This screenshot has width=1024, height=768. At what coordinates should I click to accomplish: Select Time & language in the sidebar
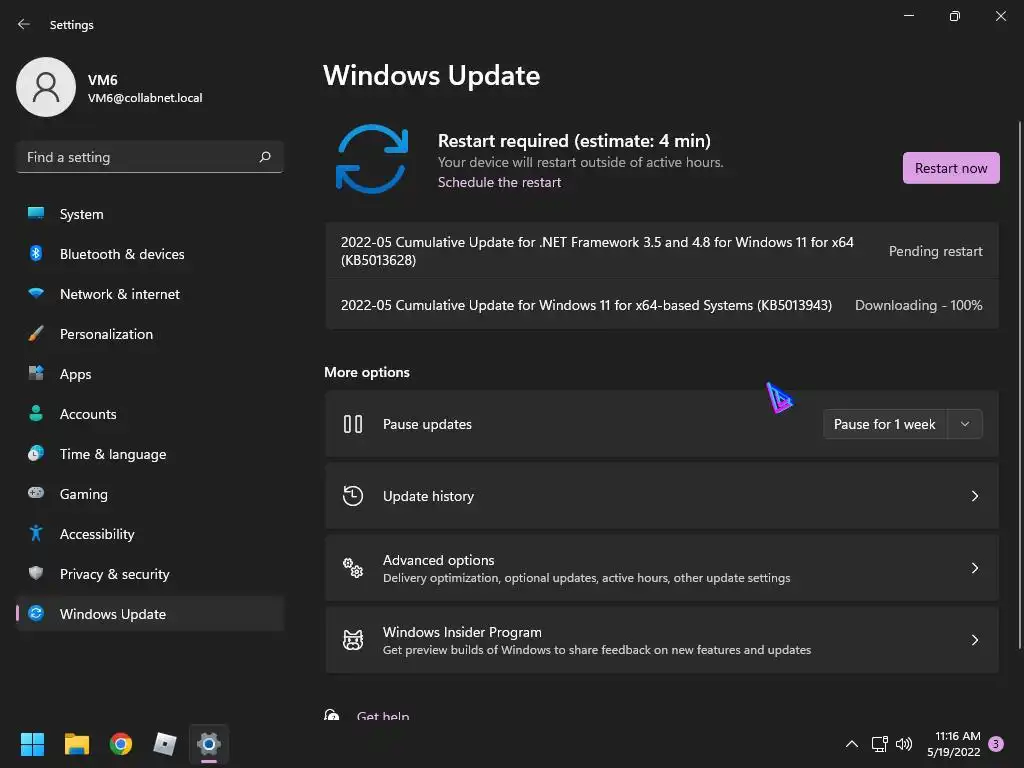click(150, 453)
